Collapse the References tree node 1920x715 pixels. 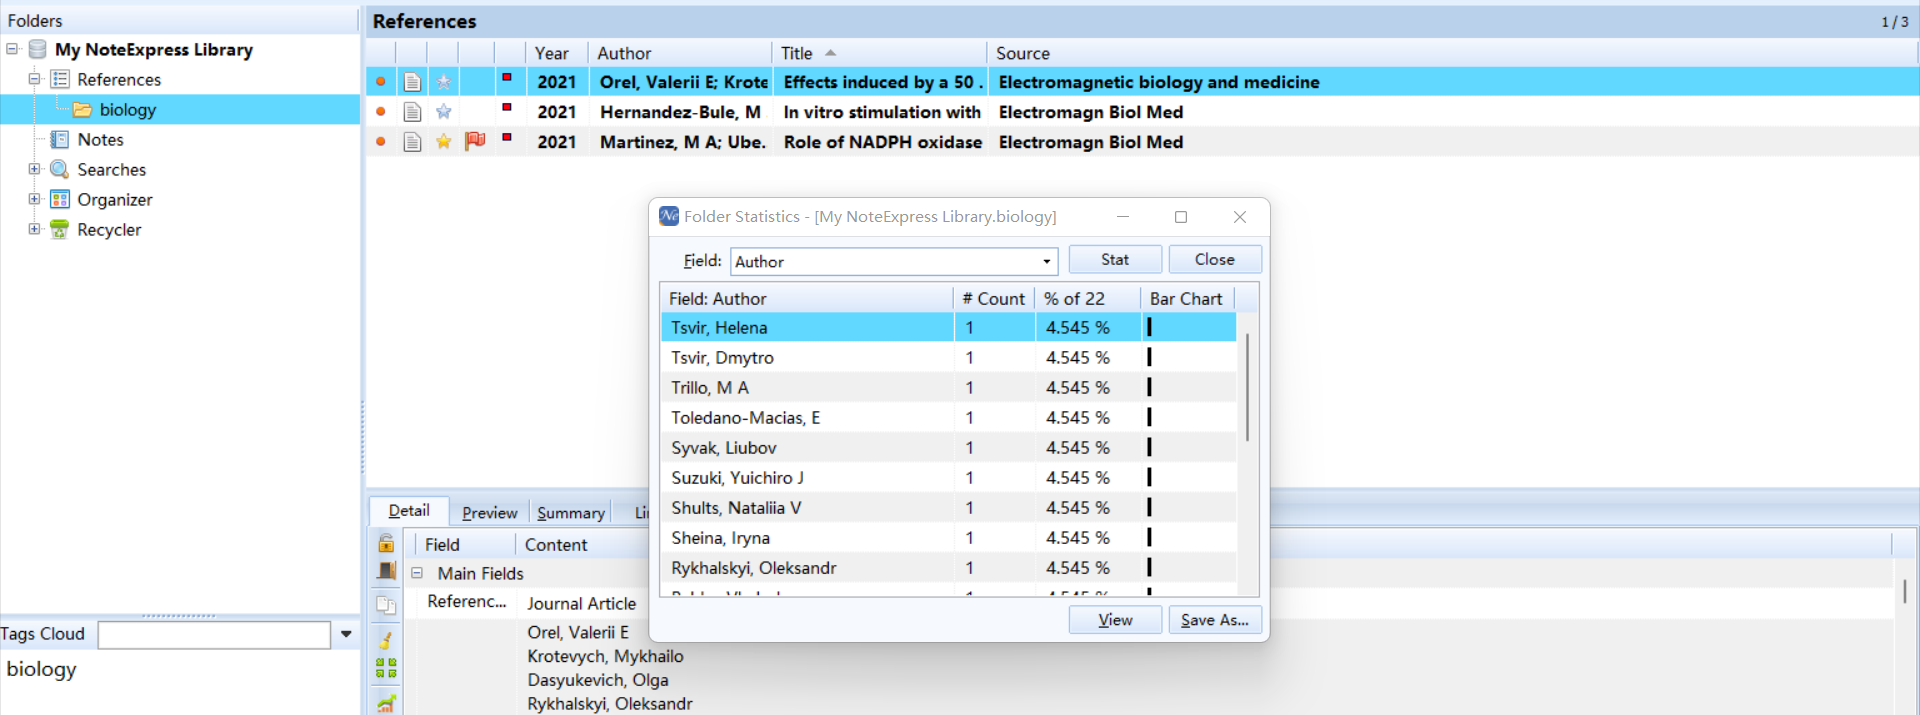tap(34, 79)
